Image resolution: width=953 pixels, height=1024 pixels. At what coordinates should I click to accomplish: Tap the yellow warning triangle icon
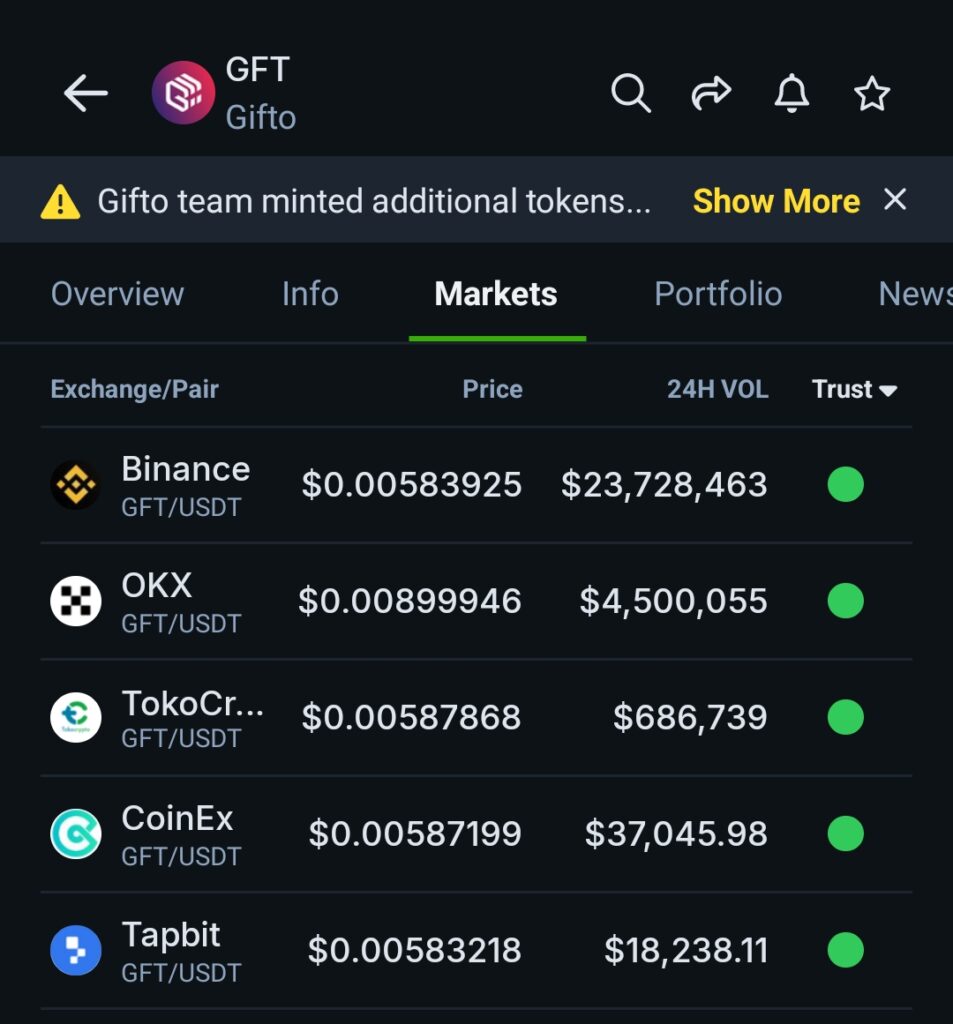[60, 201]
